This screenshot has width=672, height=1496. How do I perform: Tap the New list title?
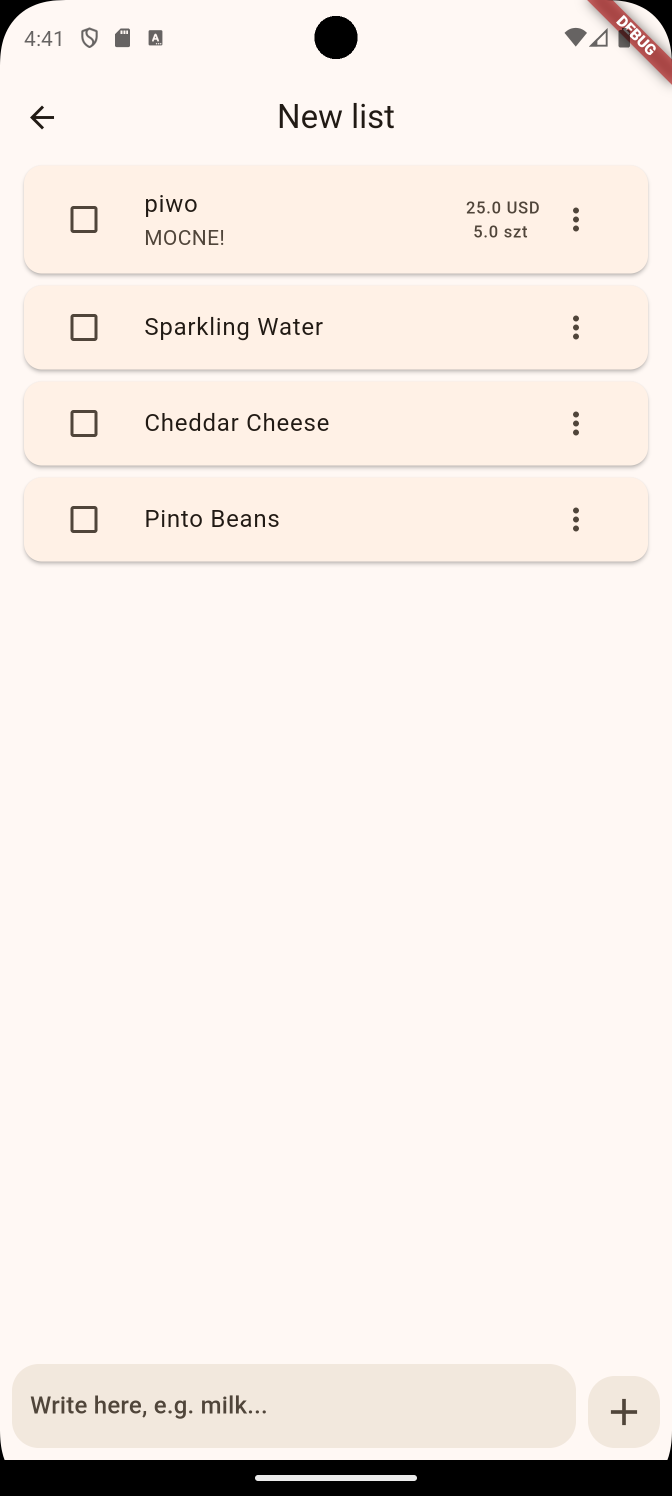pyautogui.click(x=336, y=116)
